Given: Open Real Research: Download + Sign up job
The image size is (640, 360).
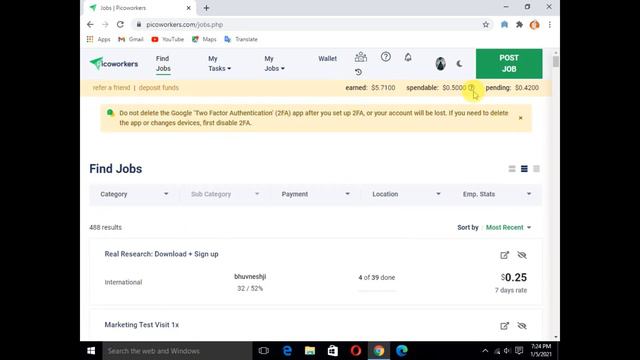Looking at the screenshot, I should click(161, 254).
